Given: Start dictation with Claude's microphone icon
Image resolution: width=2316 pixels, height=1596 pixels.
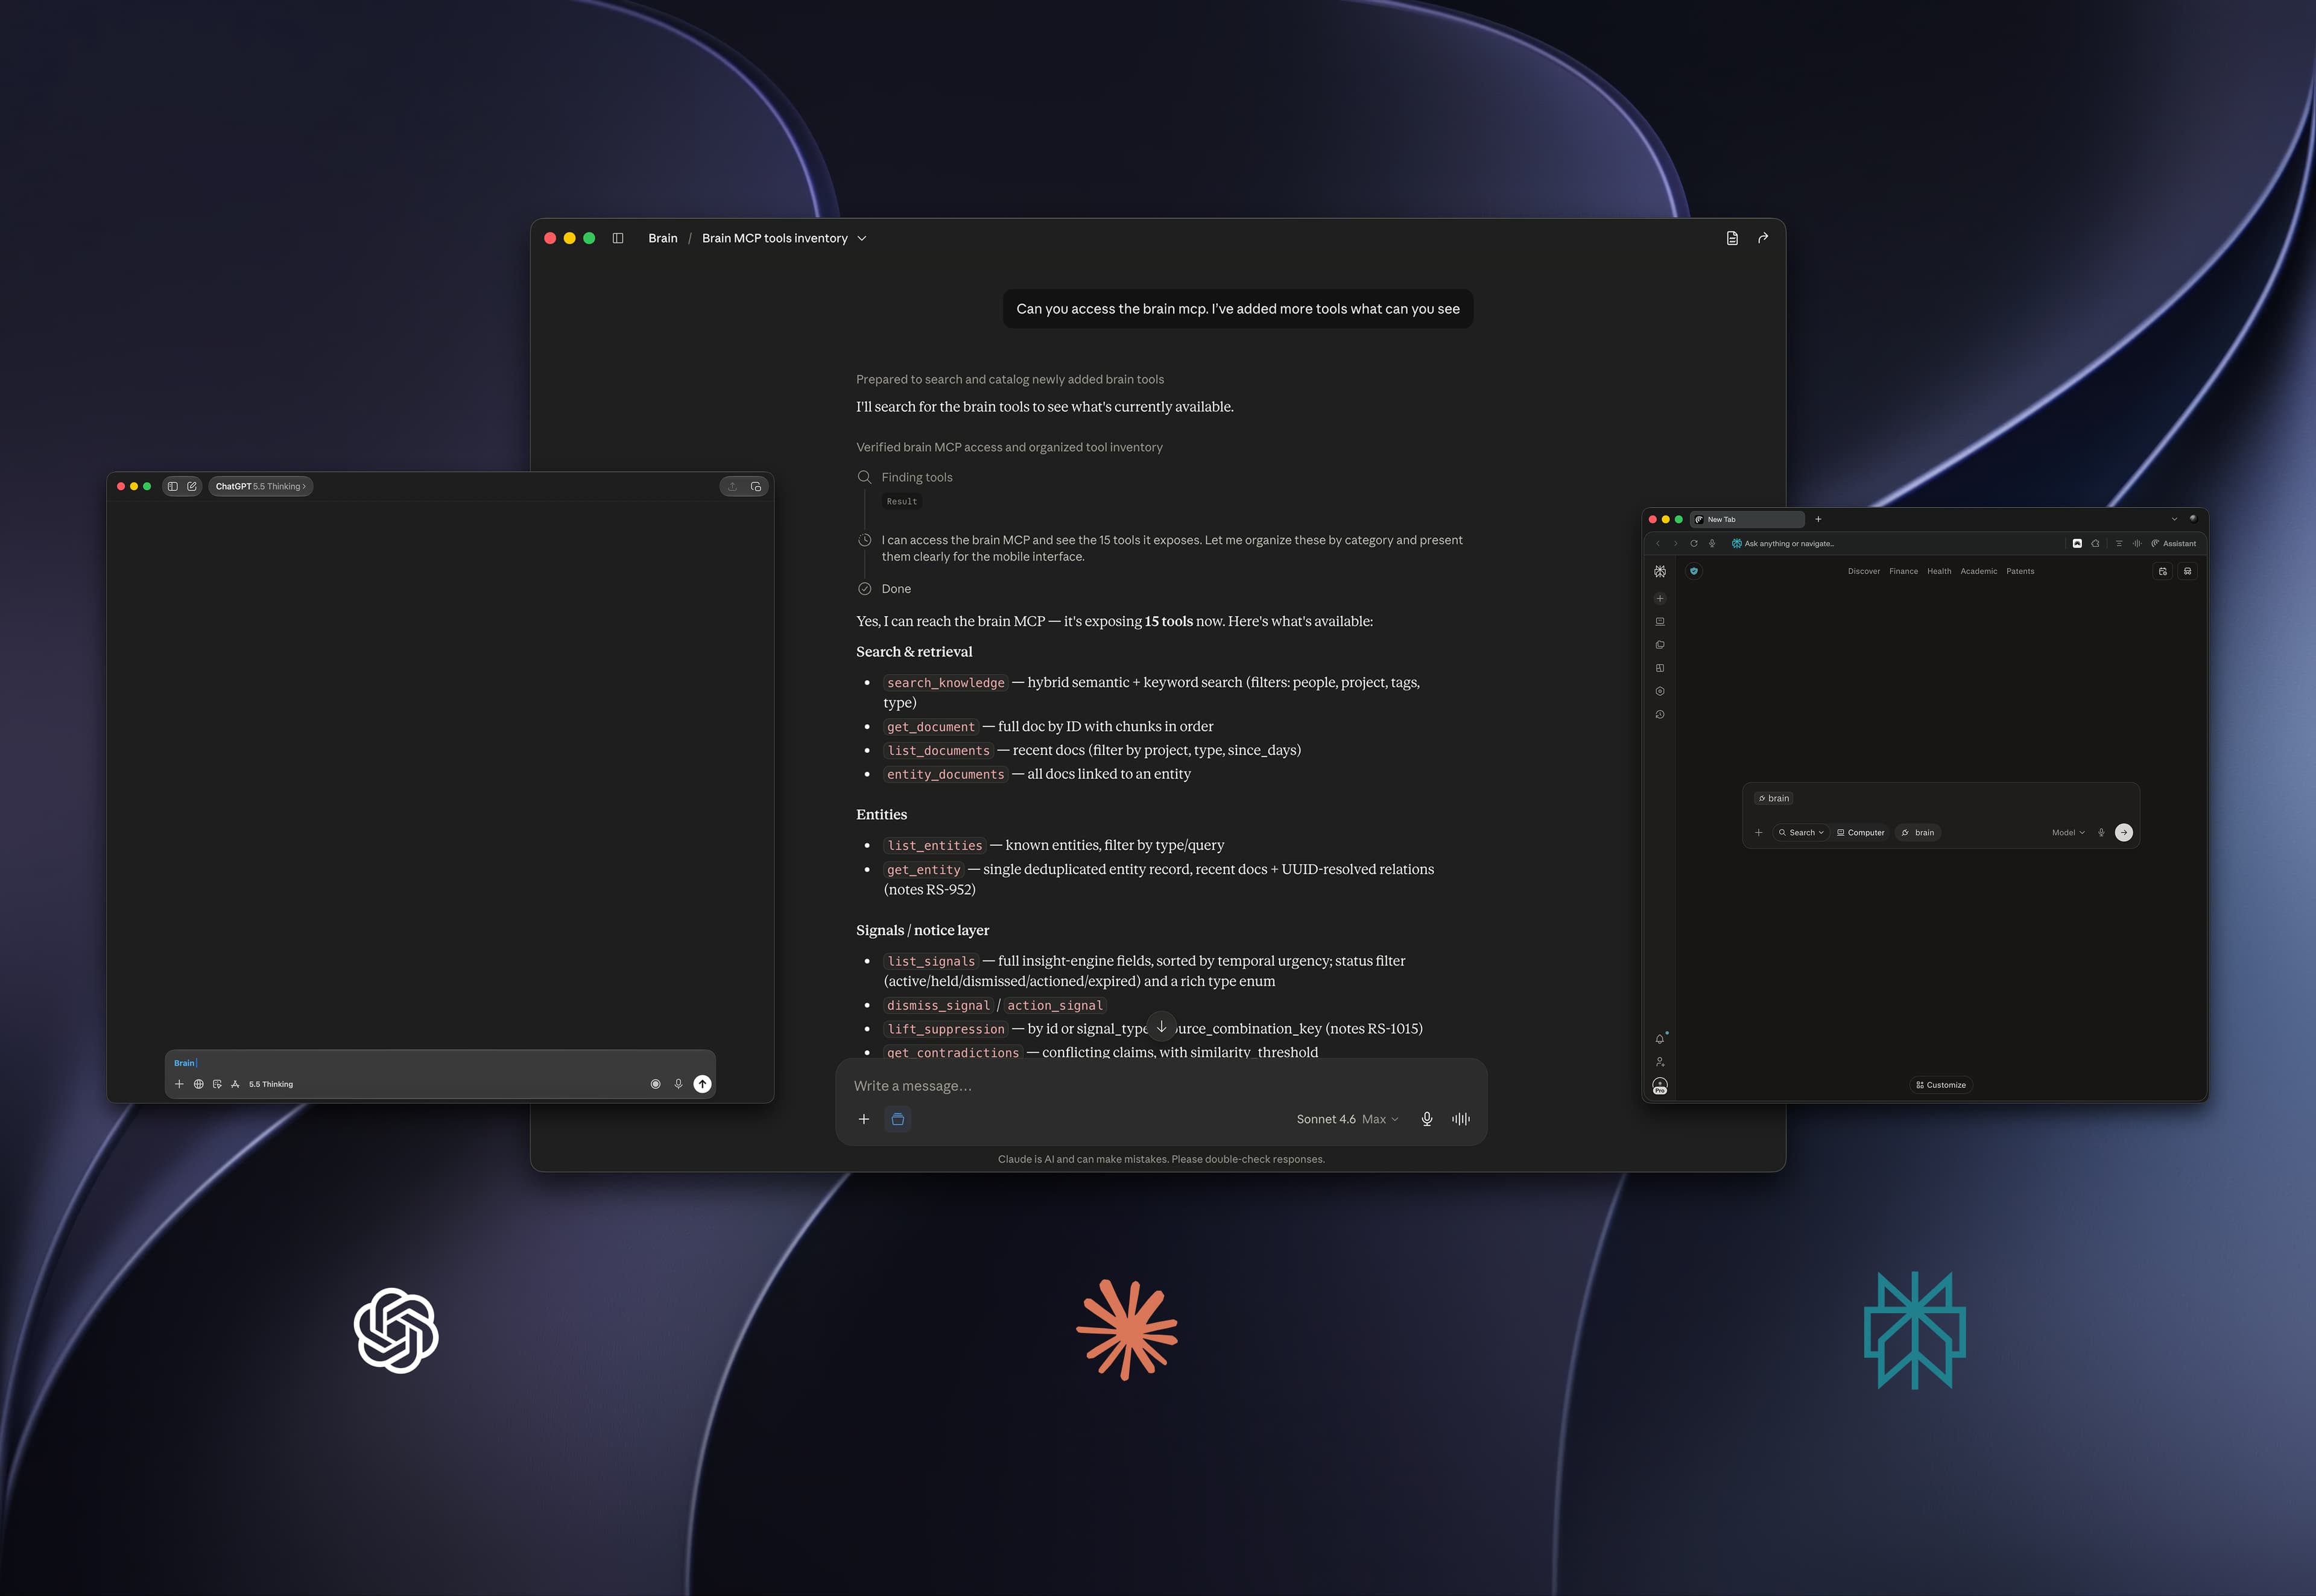Looking at the screenshot, I should tap(1427, 1119).
